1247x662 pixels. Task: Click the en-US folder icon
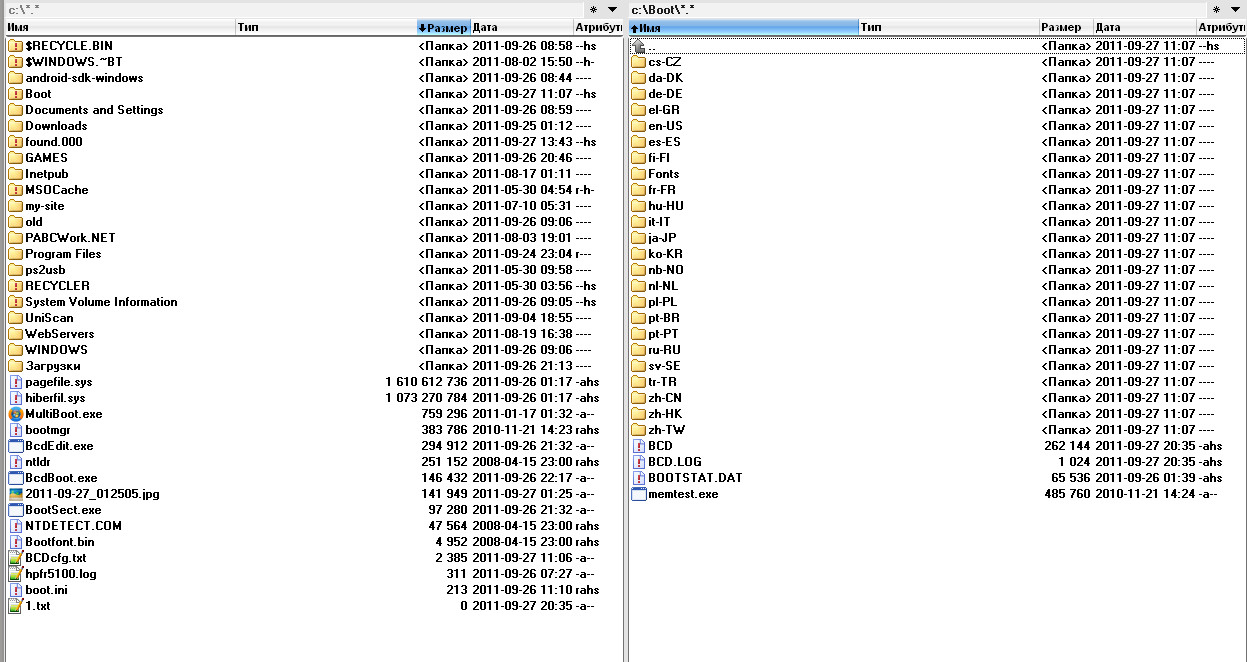tap(640, 126)
